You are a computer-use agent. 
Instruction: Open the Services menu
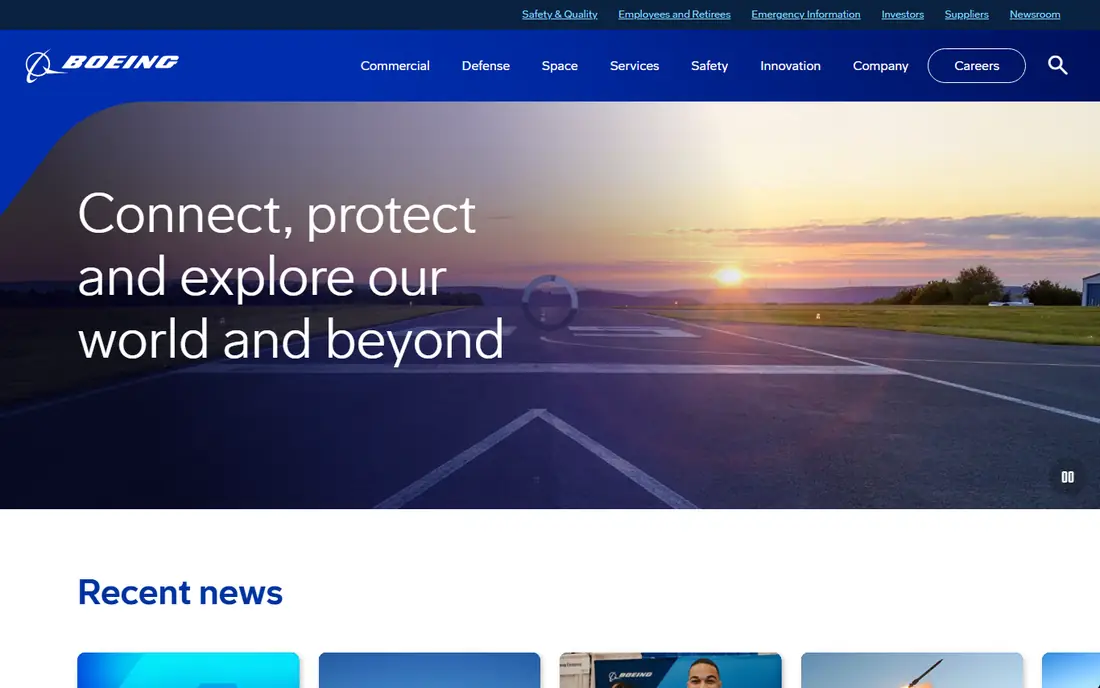[x=634, y=66]
